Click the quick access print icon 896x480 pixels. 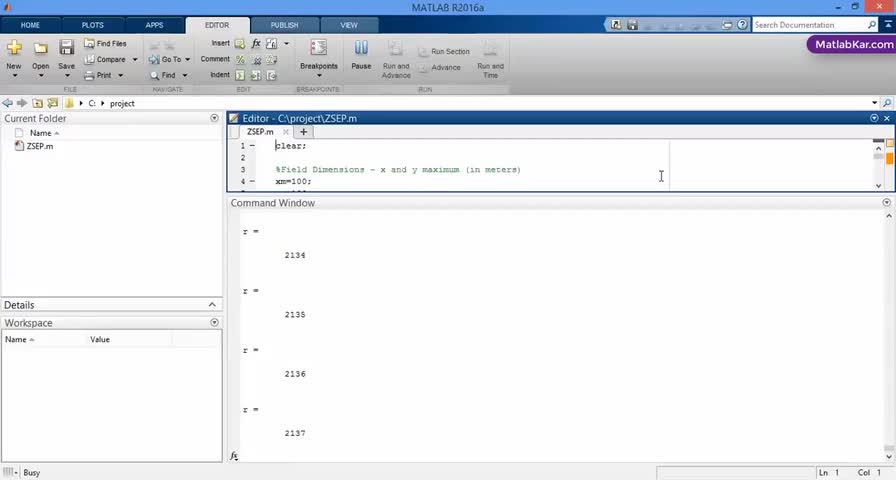pos(726,25)
